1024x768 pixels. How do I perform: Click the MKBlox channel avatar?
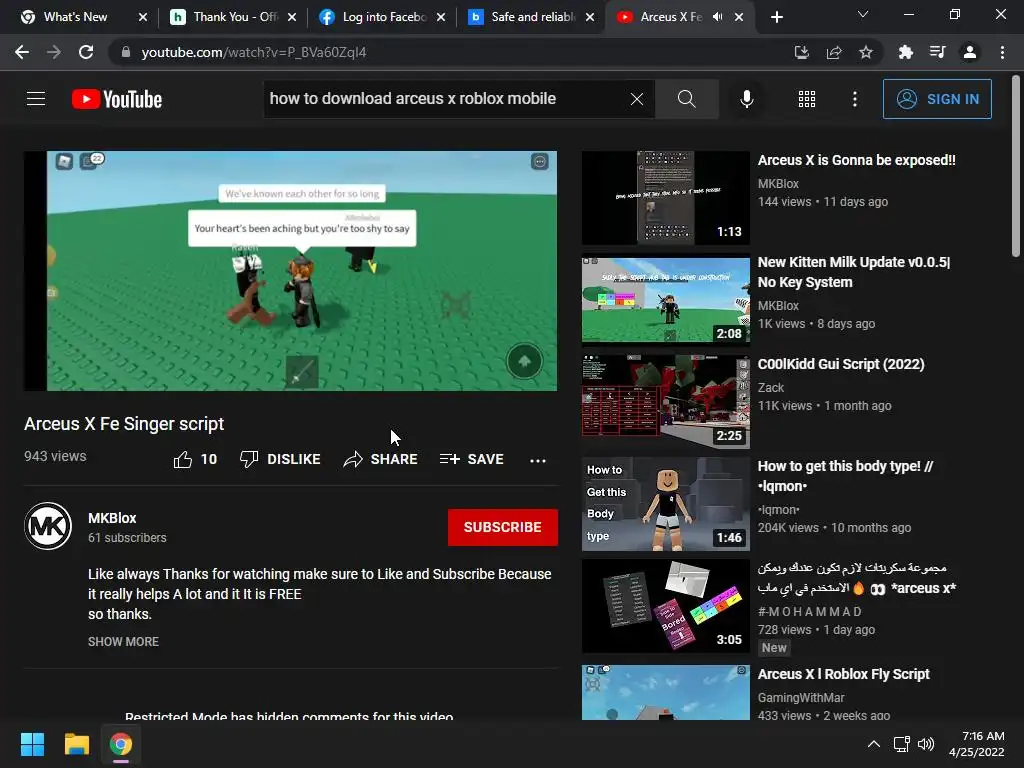[x=48, y=526]
